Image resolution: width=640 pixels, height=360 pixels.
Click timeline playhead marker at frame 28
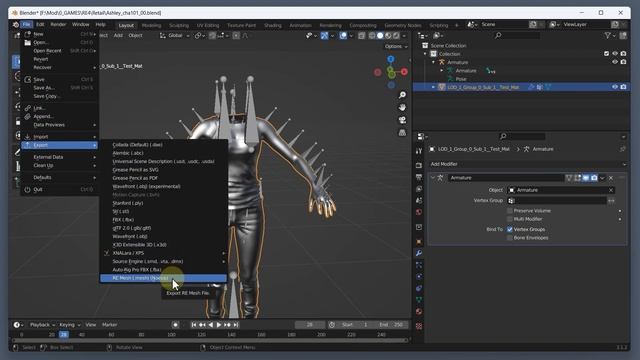tap(64, 335)
